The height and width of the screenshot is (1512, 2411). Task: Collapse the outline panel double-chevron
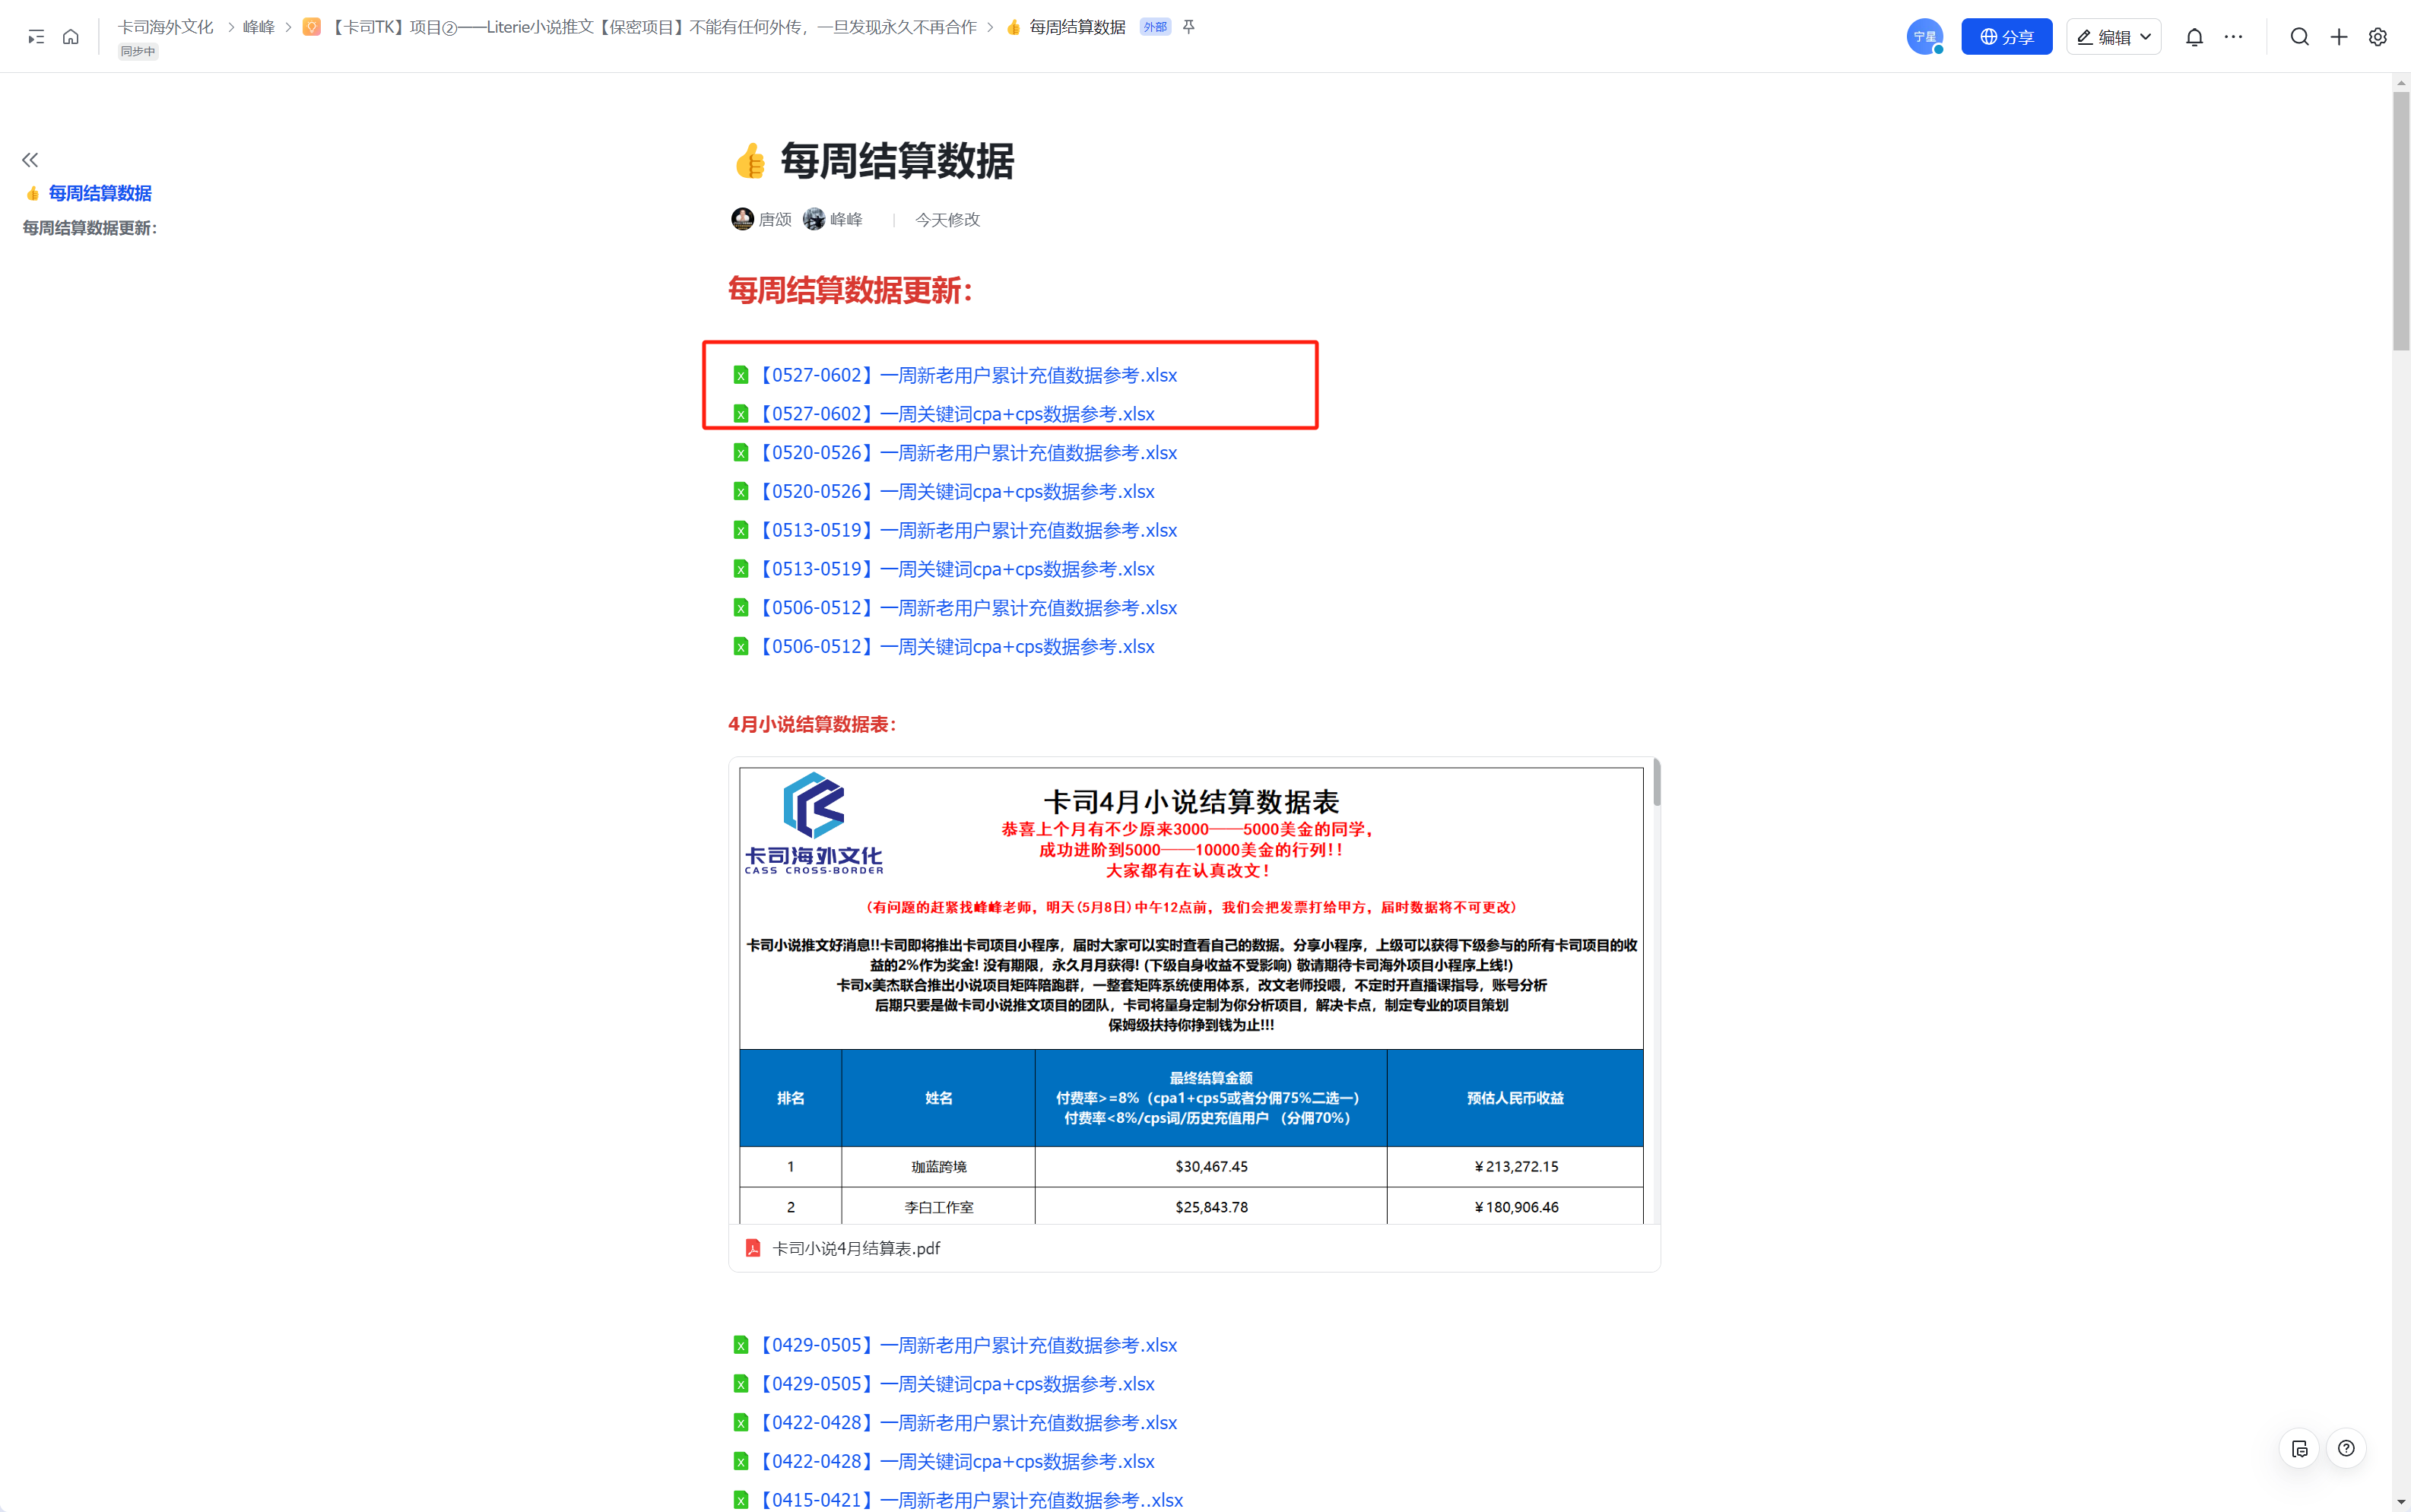(x=30, y=160)
